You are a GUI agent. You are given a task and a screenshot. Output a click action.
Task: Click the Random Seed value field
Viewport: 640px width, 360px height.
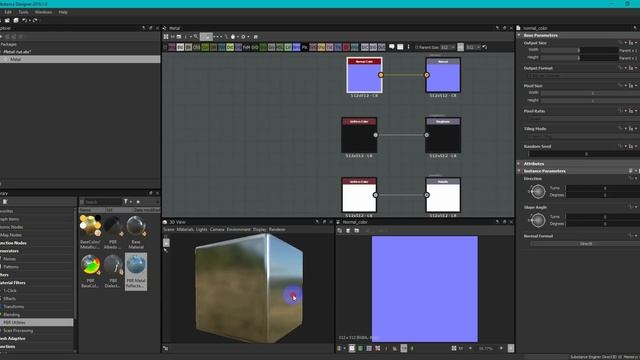(x=584, y=154)
